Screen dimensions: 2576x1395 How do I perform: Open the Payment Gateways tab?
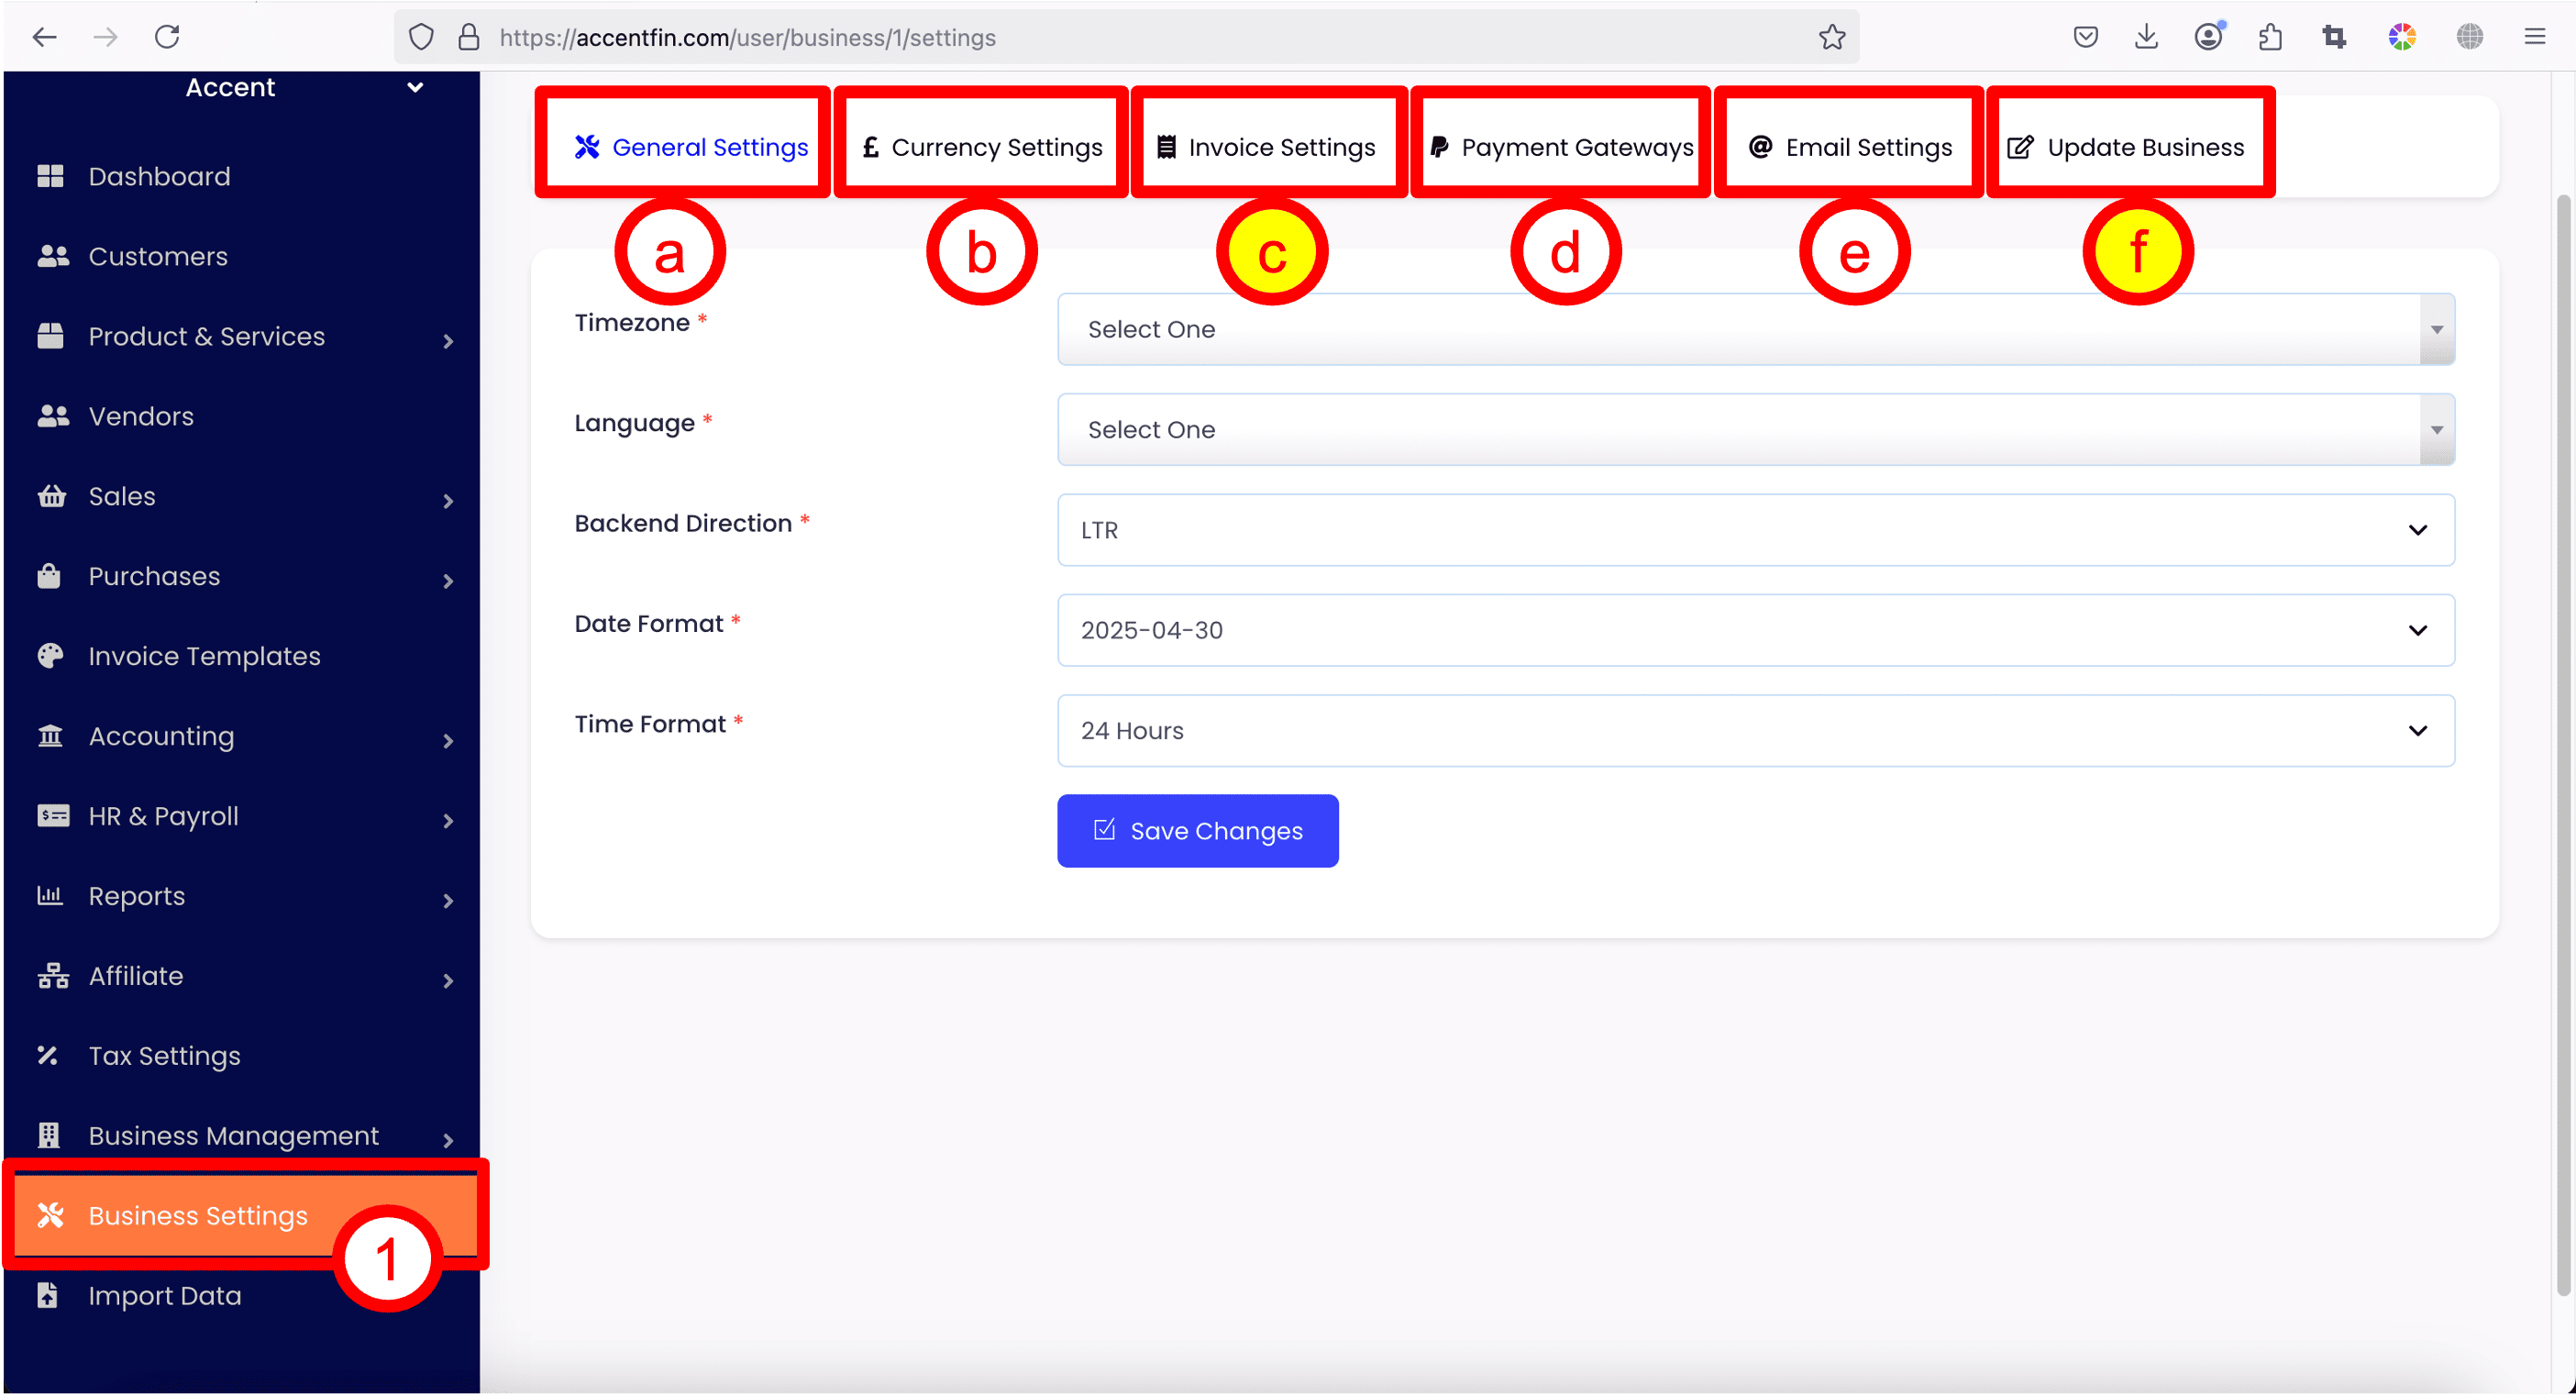pyautogui.click(x=1561, y=147)
